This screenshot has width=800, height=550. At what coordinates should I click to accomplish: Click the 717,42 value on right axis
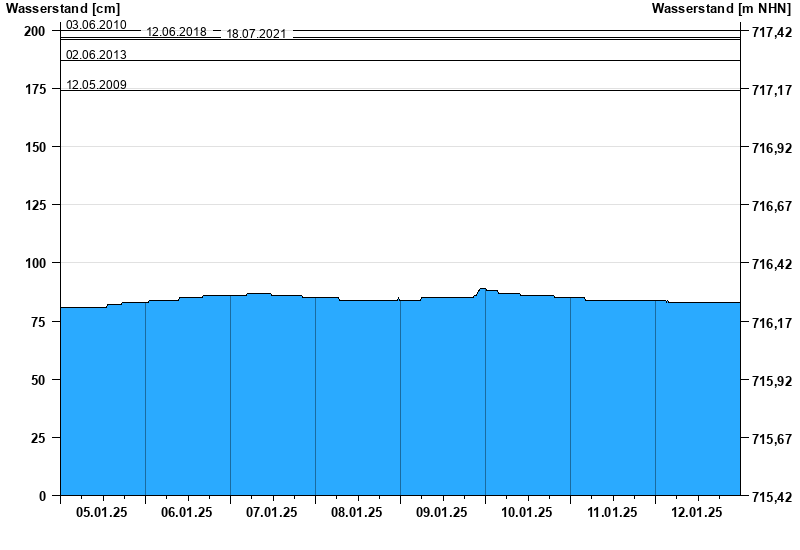[771, 32]
